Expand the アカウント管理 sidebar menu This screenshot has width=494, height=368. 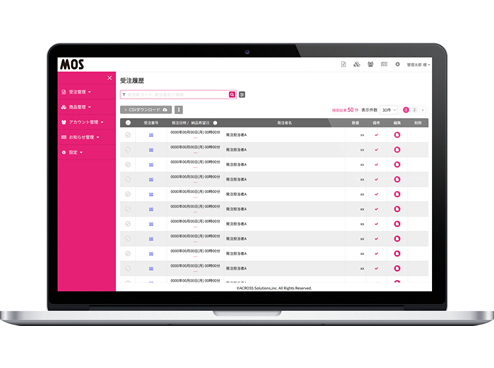[82, 122]
